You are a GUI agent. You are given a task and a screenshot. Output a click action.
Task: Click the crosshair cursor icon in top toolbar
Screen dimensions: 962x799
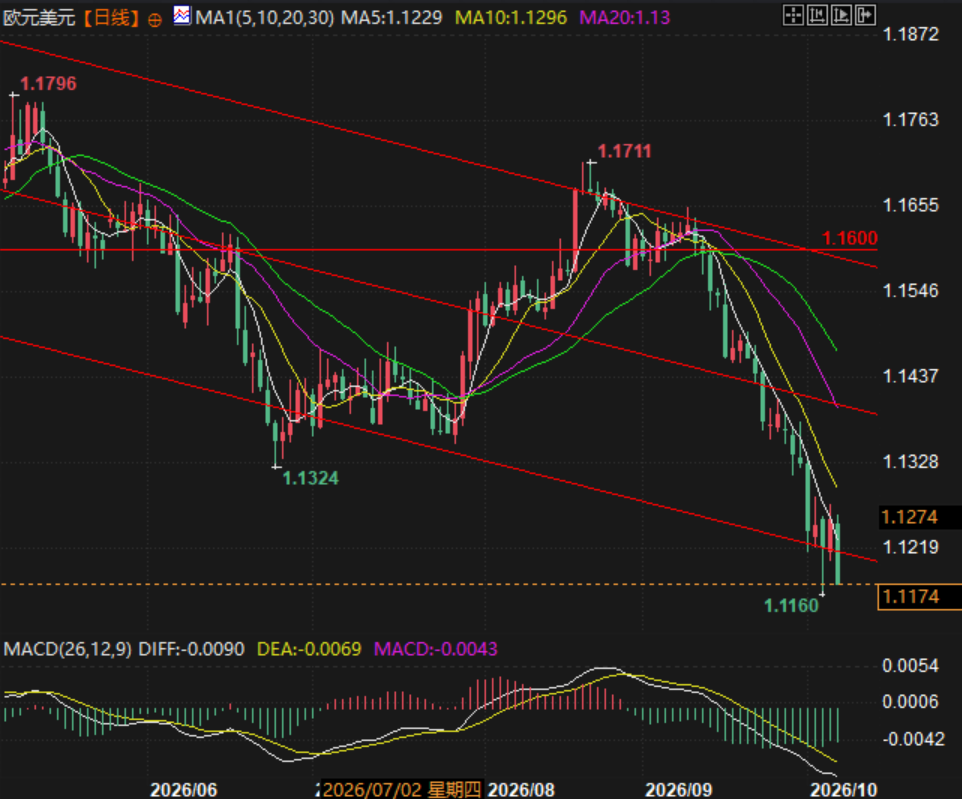point(793,15)
